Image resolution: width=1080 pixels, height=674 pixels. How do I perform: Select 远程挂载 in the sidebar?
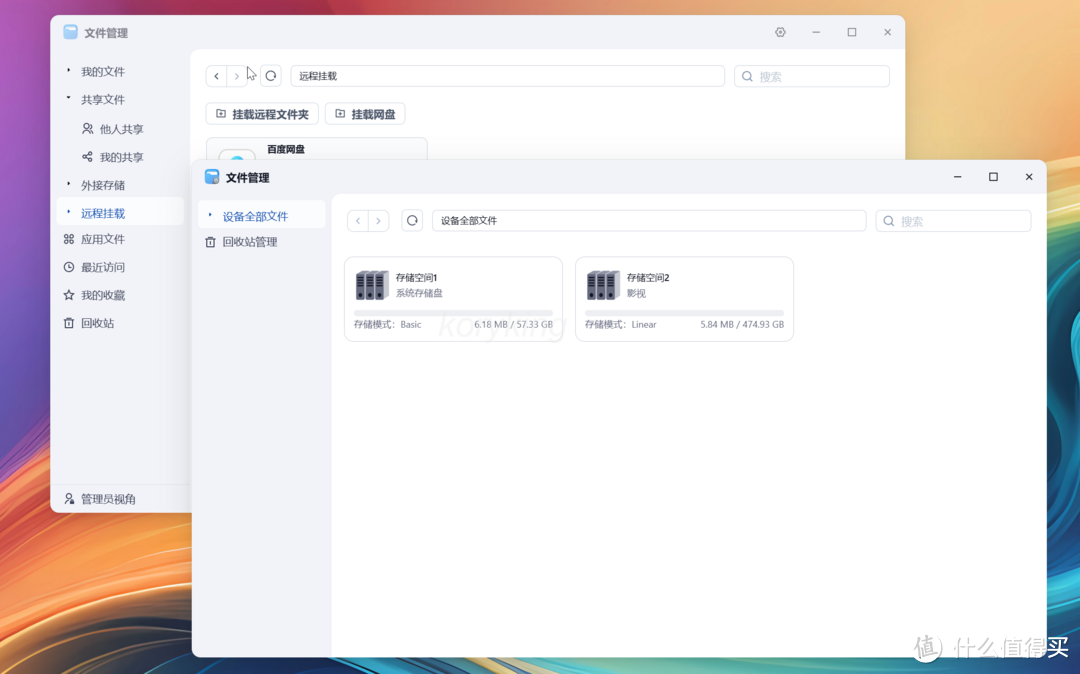pos(102,212)
